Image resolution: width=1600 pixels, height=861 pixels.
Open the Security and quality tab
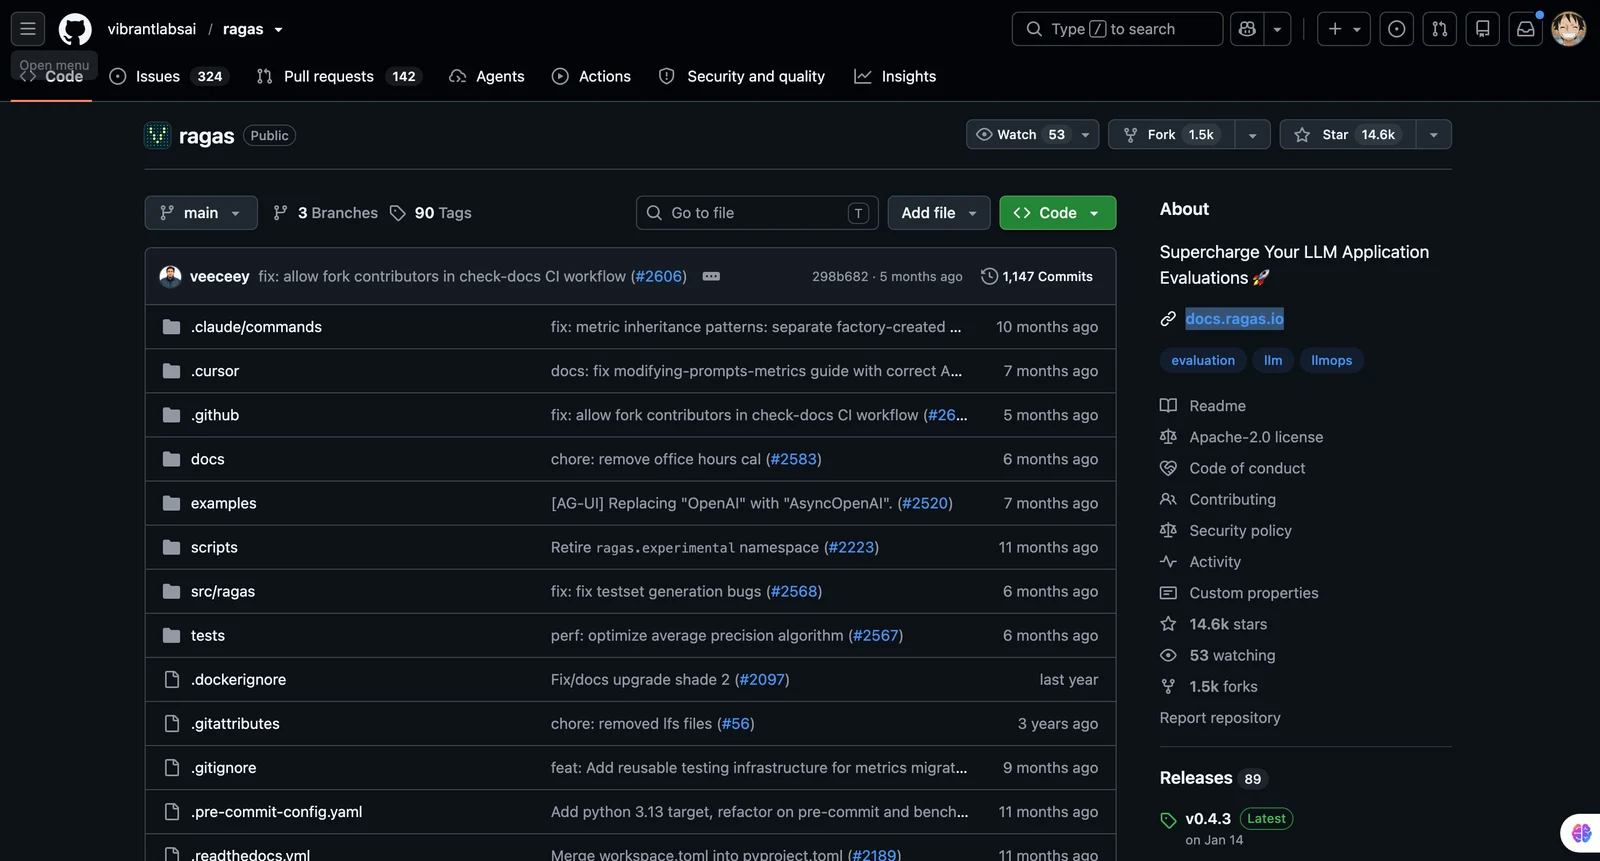(742, 76)
